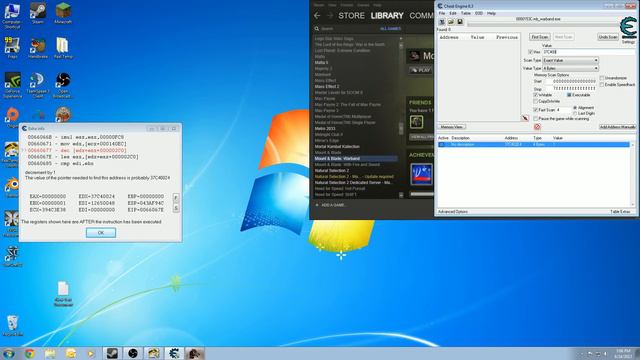Viewport: 640px width, 360px height.
Task: Enable the Unrandomizer checkbox
Action: click(602, 78)
